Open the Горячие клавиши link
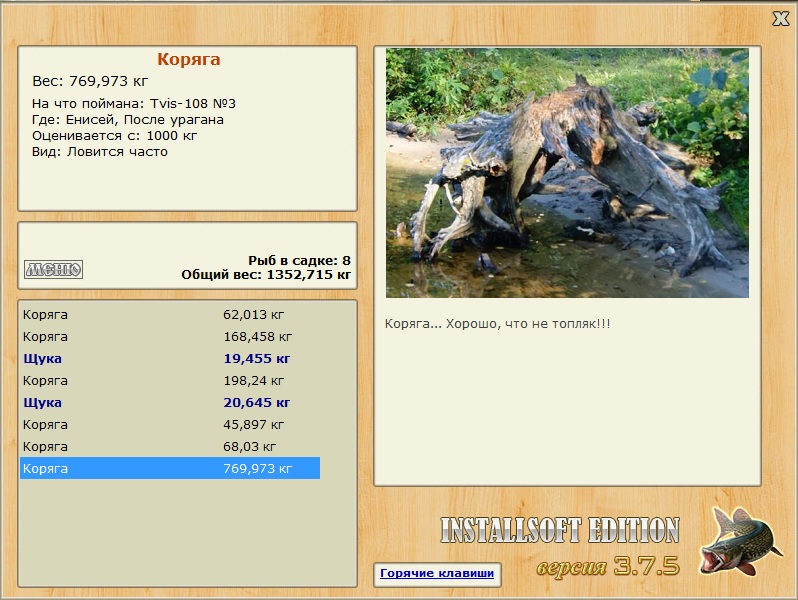 (x=437, y=574)
